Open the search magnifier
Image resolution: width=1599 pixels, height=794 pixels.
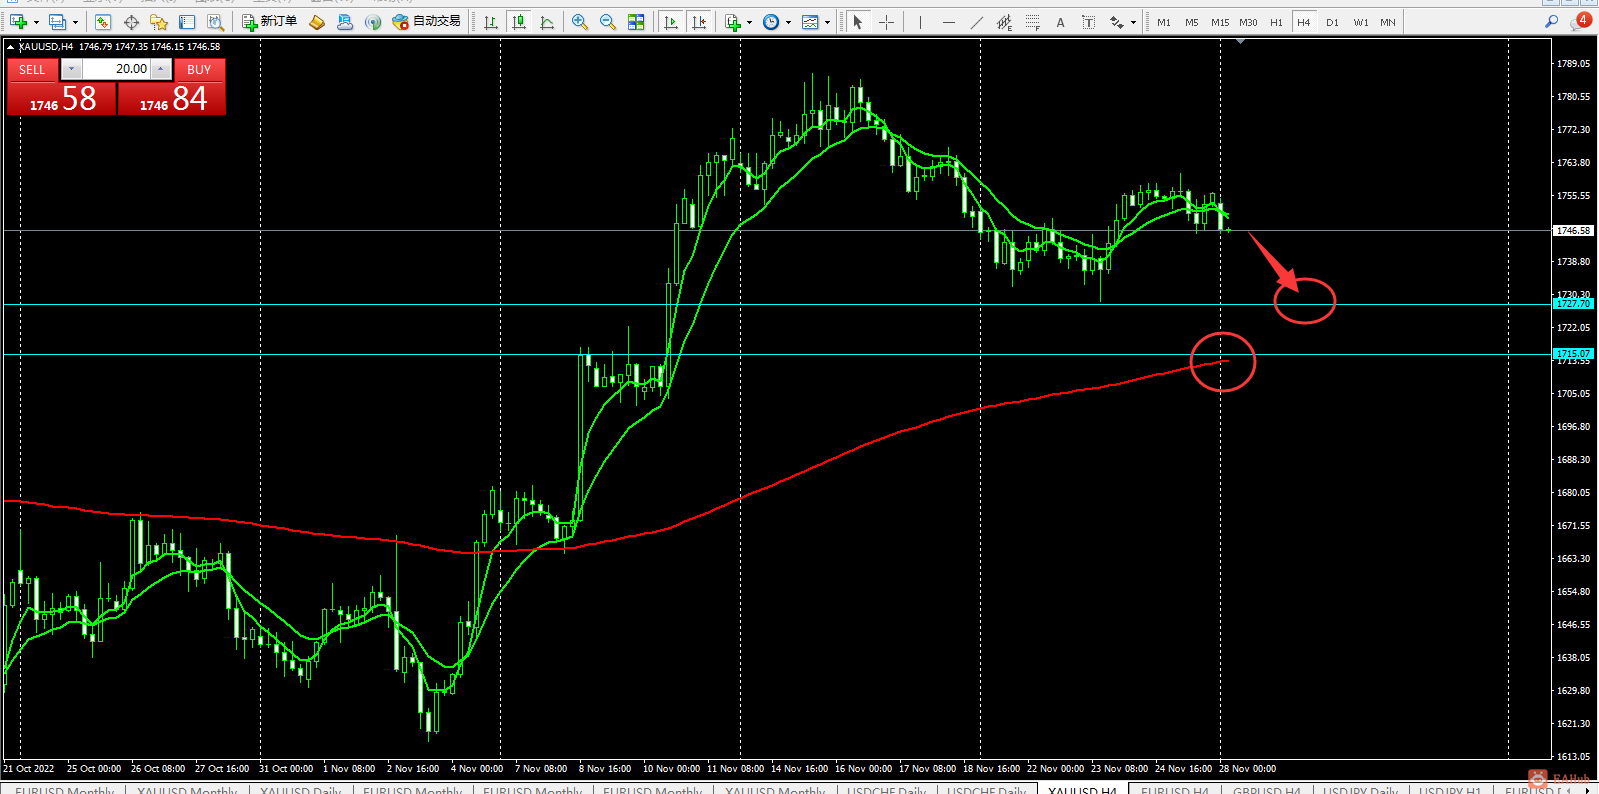(x=1551, y=21)
